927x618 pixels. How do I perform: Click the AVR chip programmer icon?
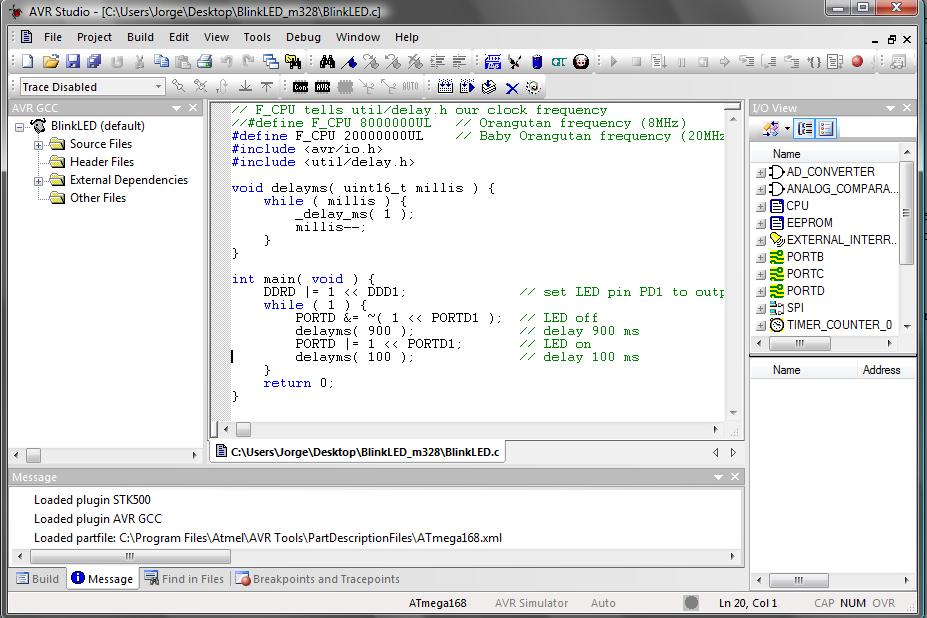pyautogui.click(x=323, y=87)
